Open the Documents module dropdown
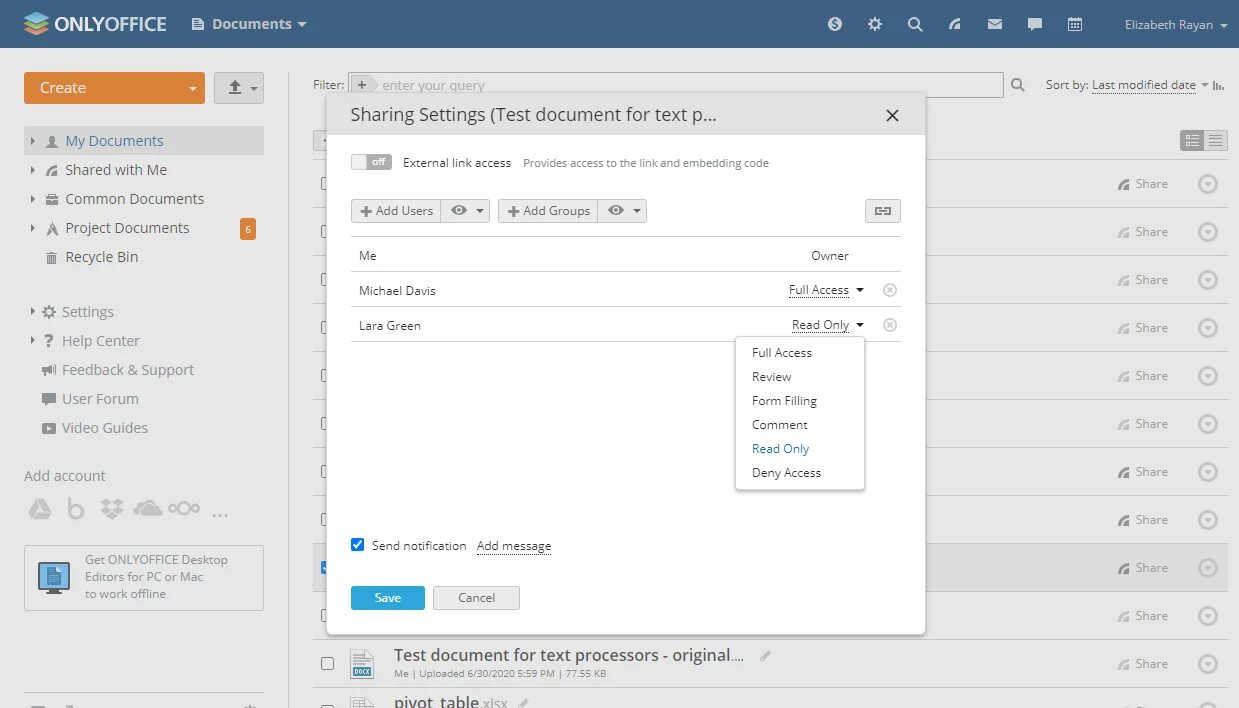 (x=251, y=24)
